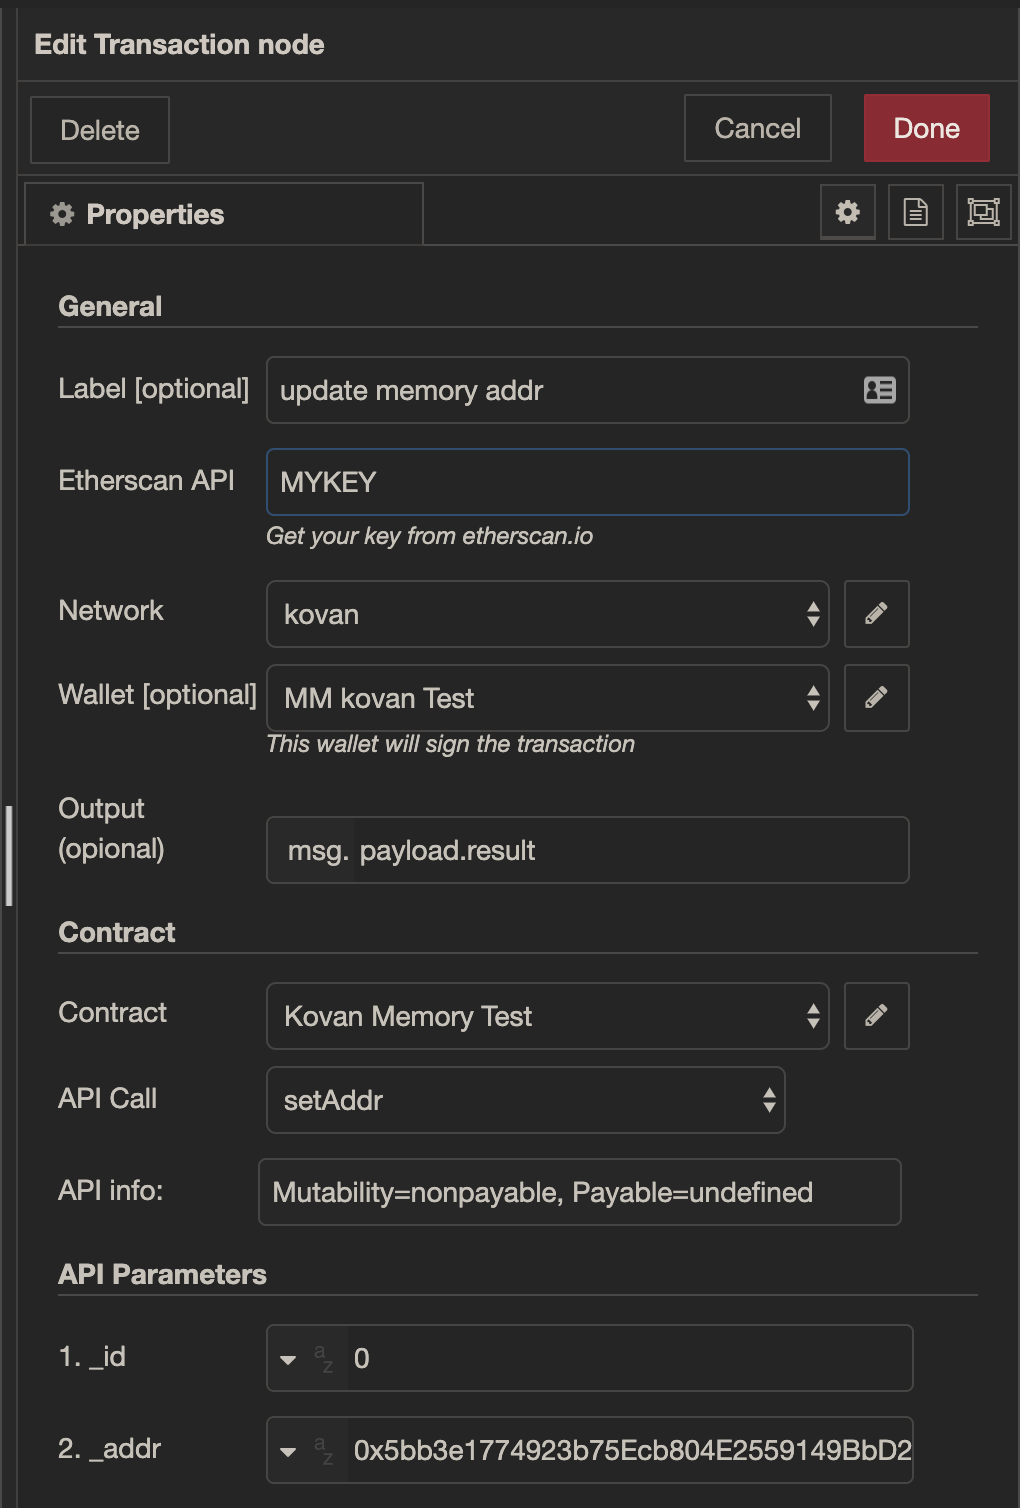
Task: Edit the Kovan Memory Test contract pencil
Action: pos(876,1016)
